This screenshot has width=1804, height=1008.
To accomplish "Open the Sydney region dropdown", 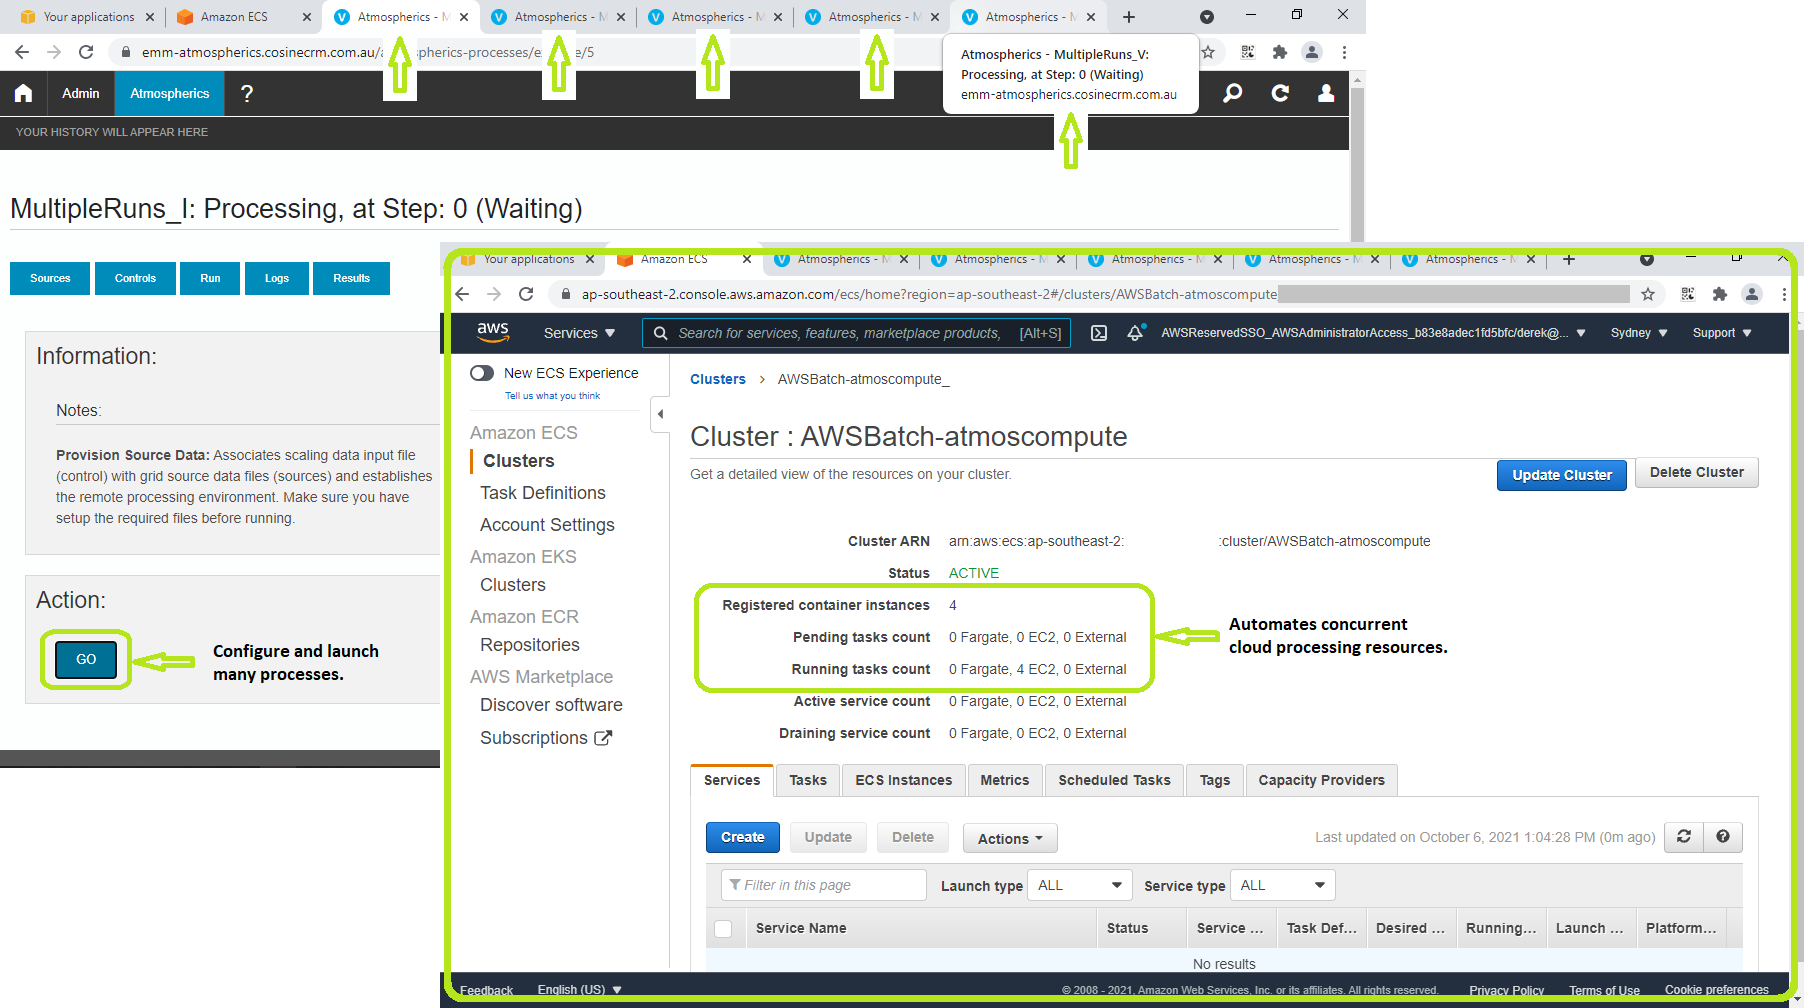I will [1639, 333].
